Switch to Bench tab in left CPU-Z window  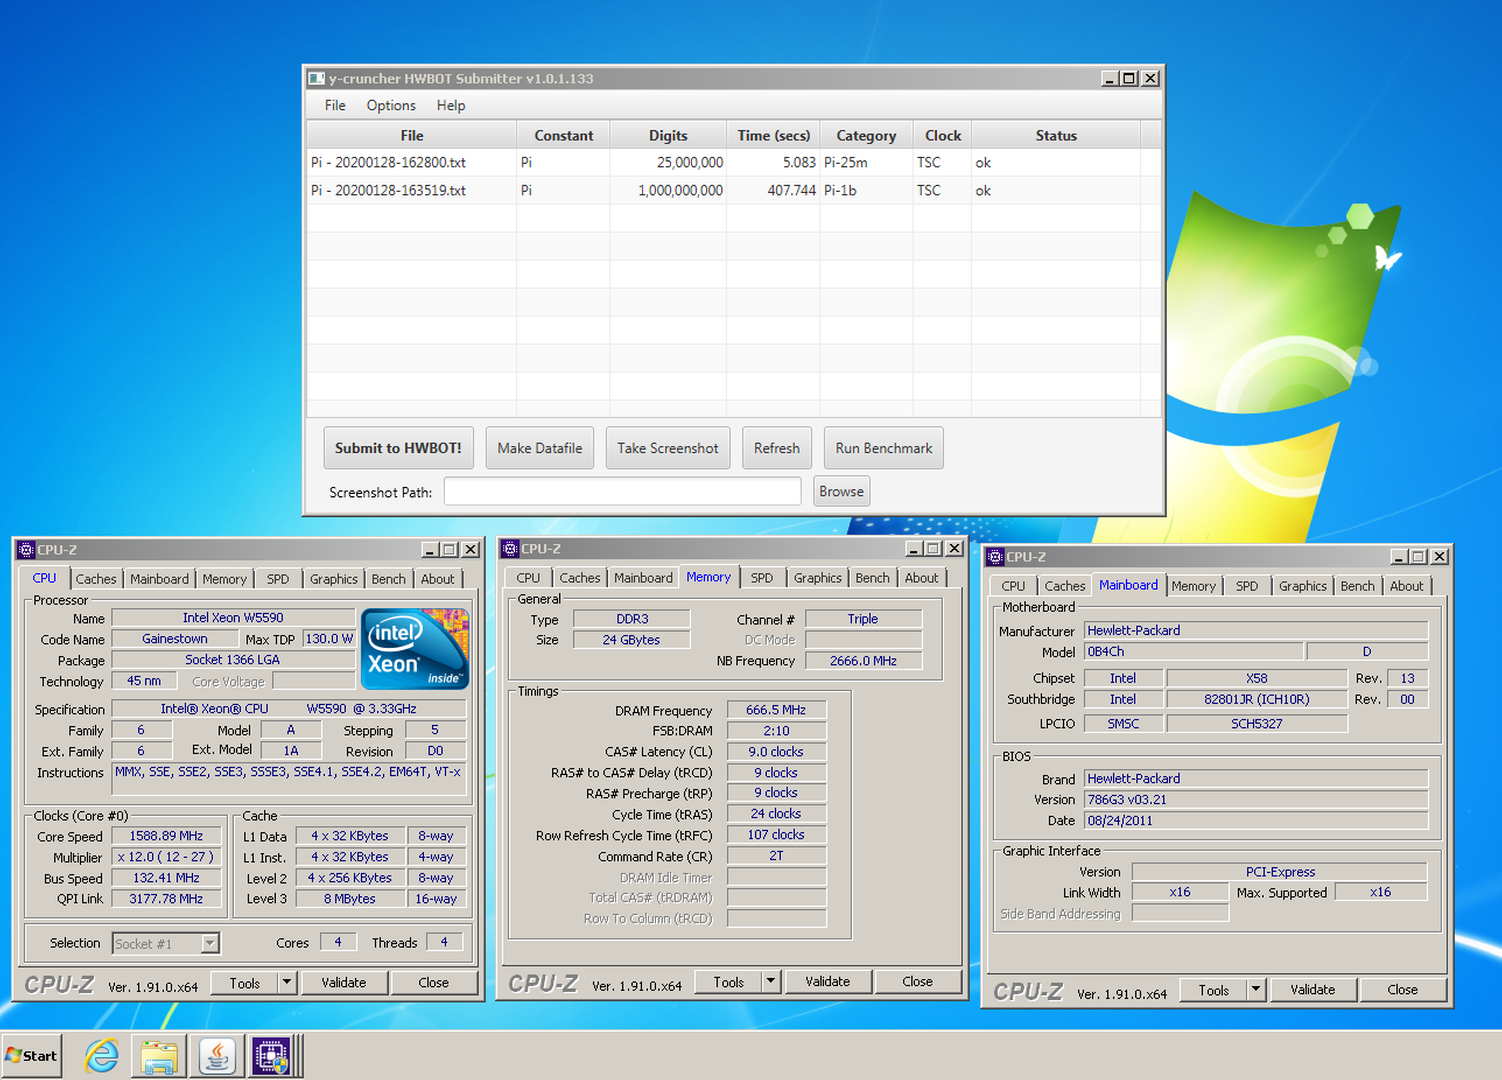(388, 578)
